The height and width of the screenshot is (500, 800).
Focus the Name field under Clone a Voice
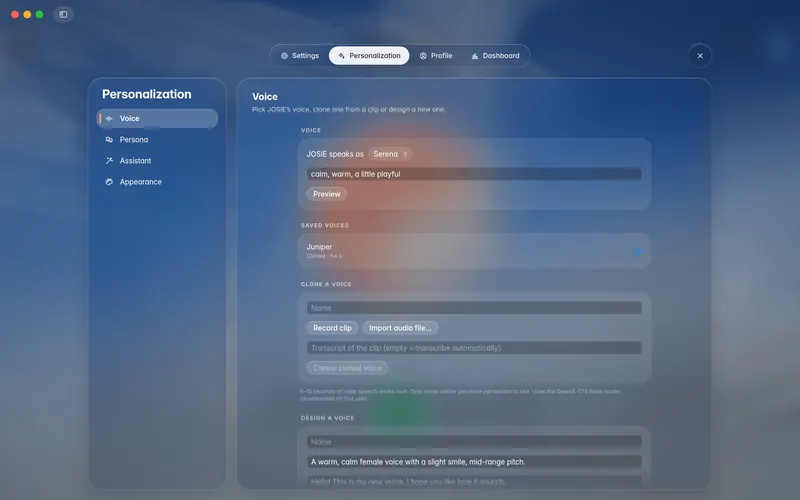[x=474, y=308]
